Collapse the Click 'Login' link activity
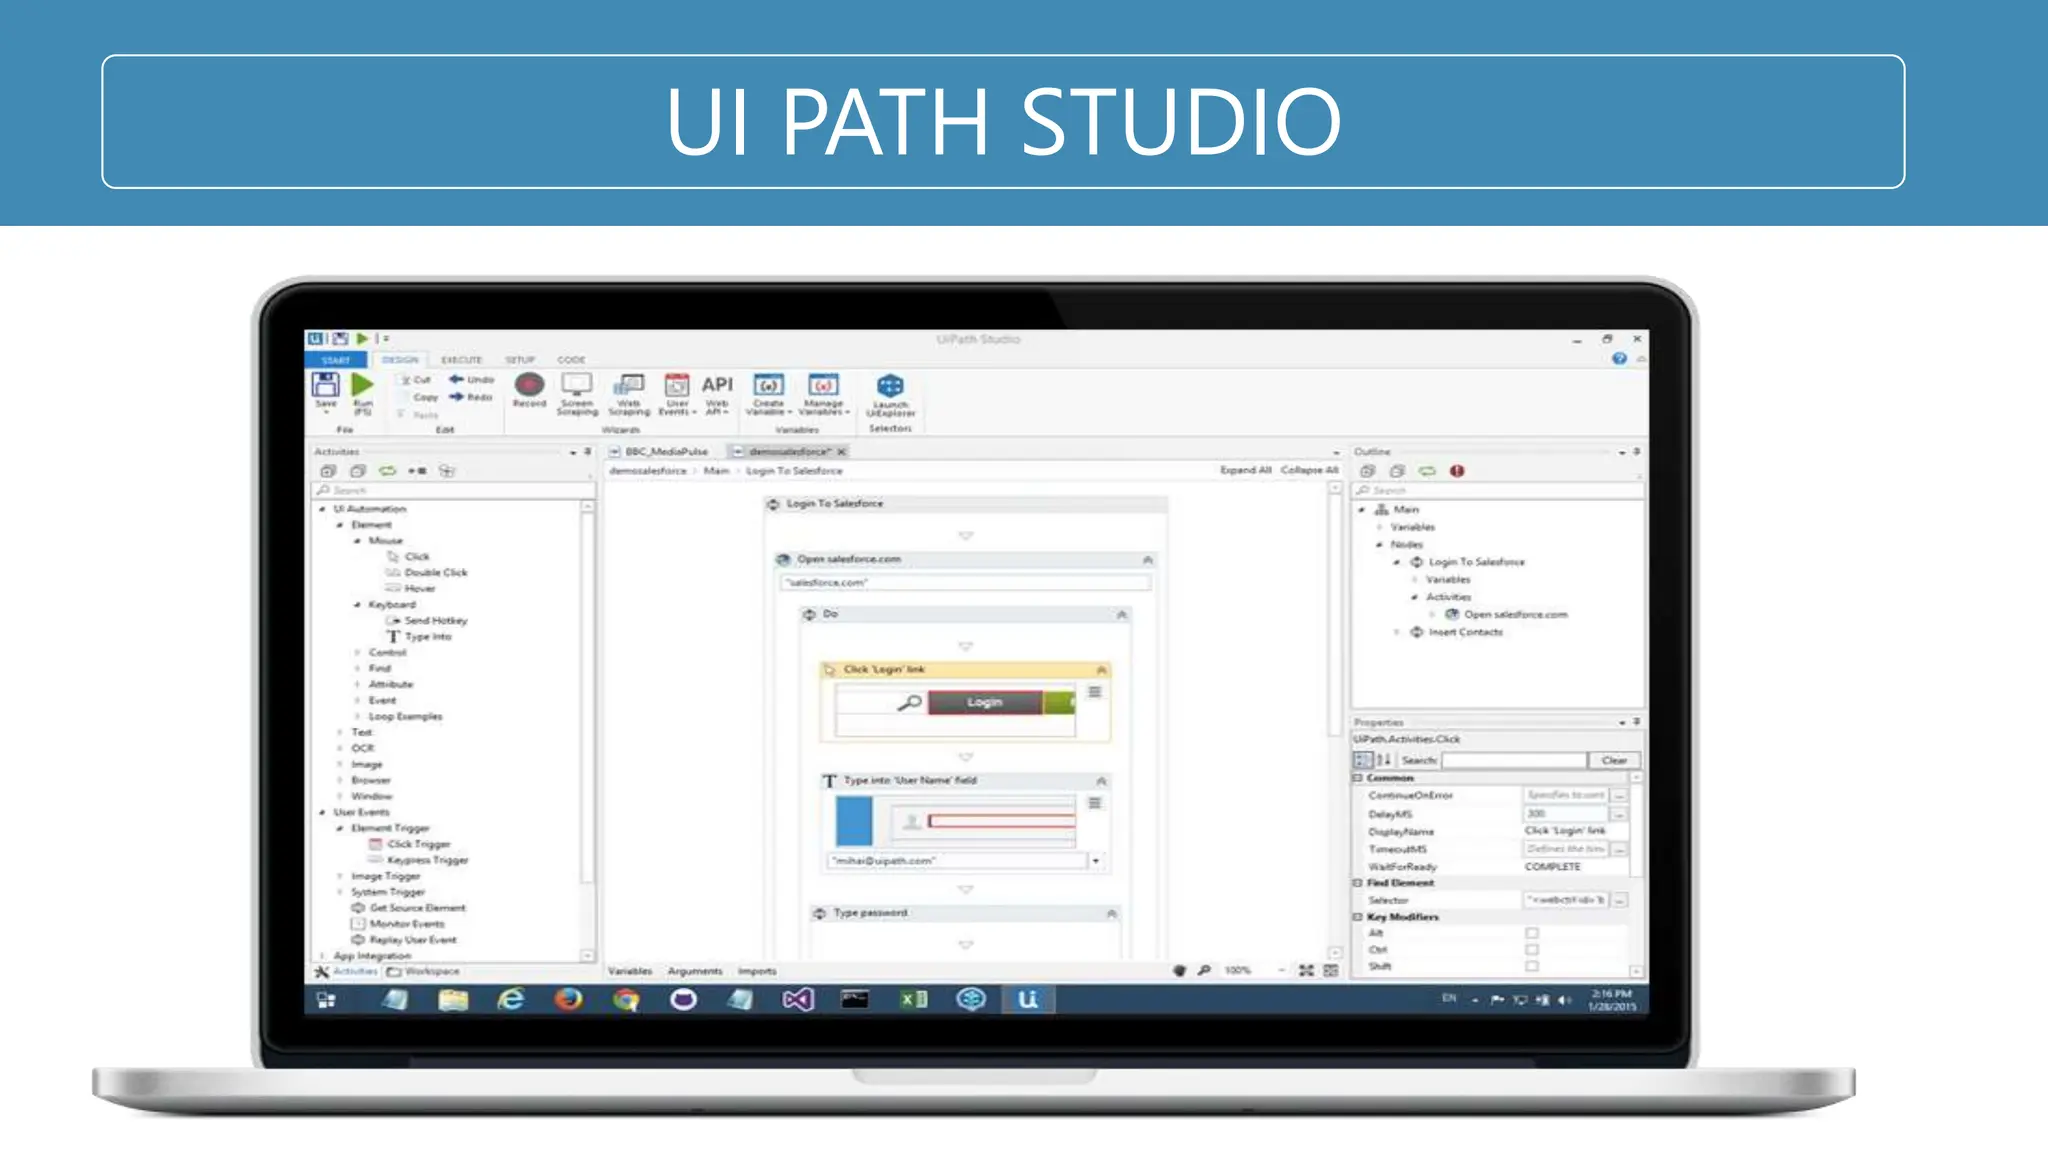The image size is (2048, 1152). tap(1101, 670)
